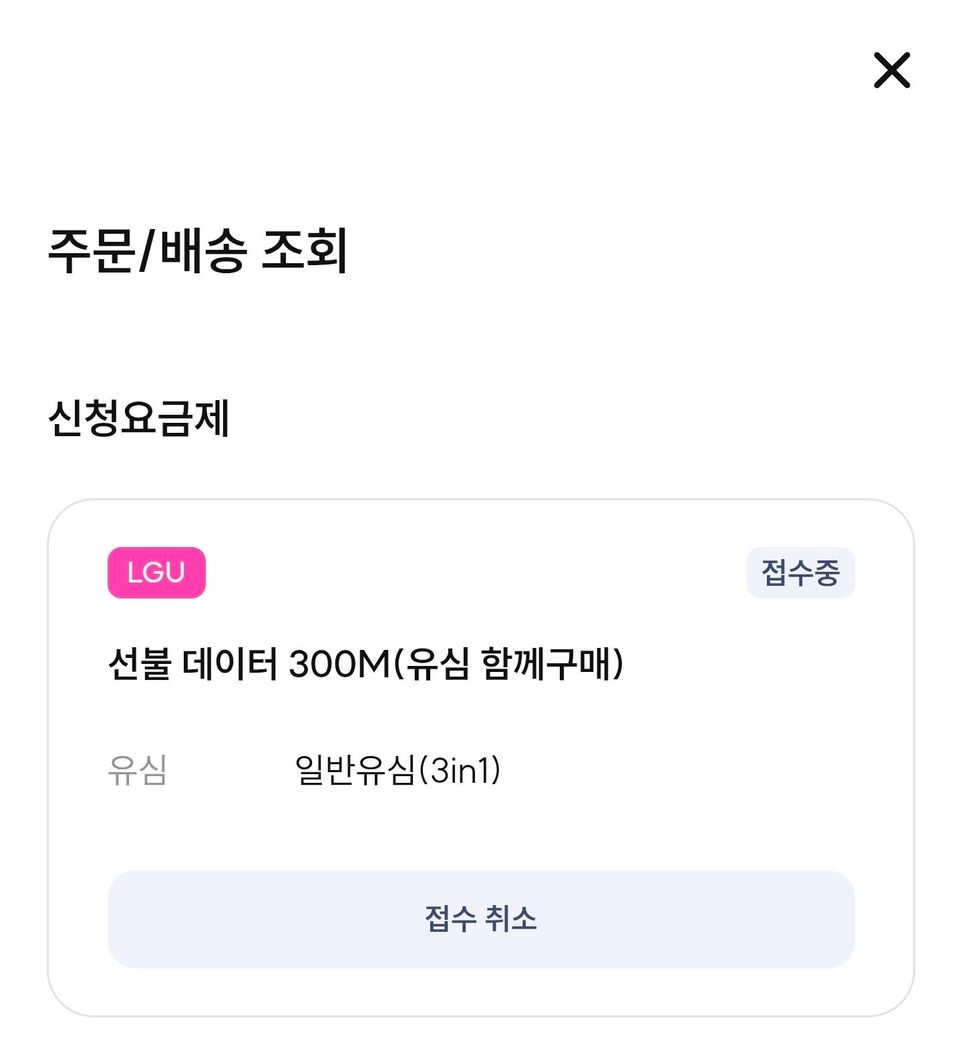Cancel the application with 접수 취소
Image resolution: width=962 pixels, height=1040 pixels.
click(x=481, y=919)
